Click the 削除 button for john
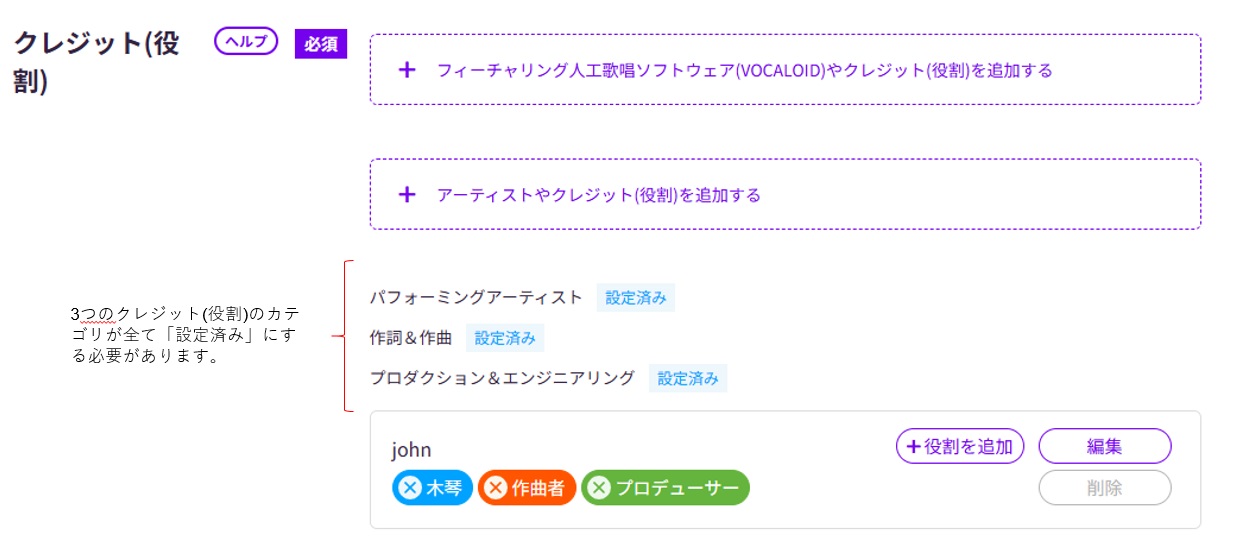Screen dimensions: 1234x542 coord(1104,488)
